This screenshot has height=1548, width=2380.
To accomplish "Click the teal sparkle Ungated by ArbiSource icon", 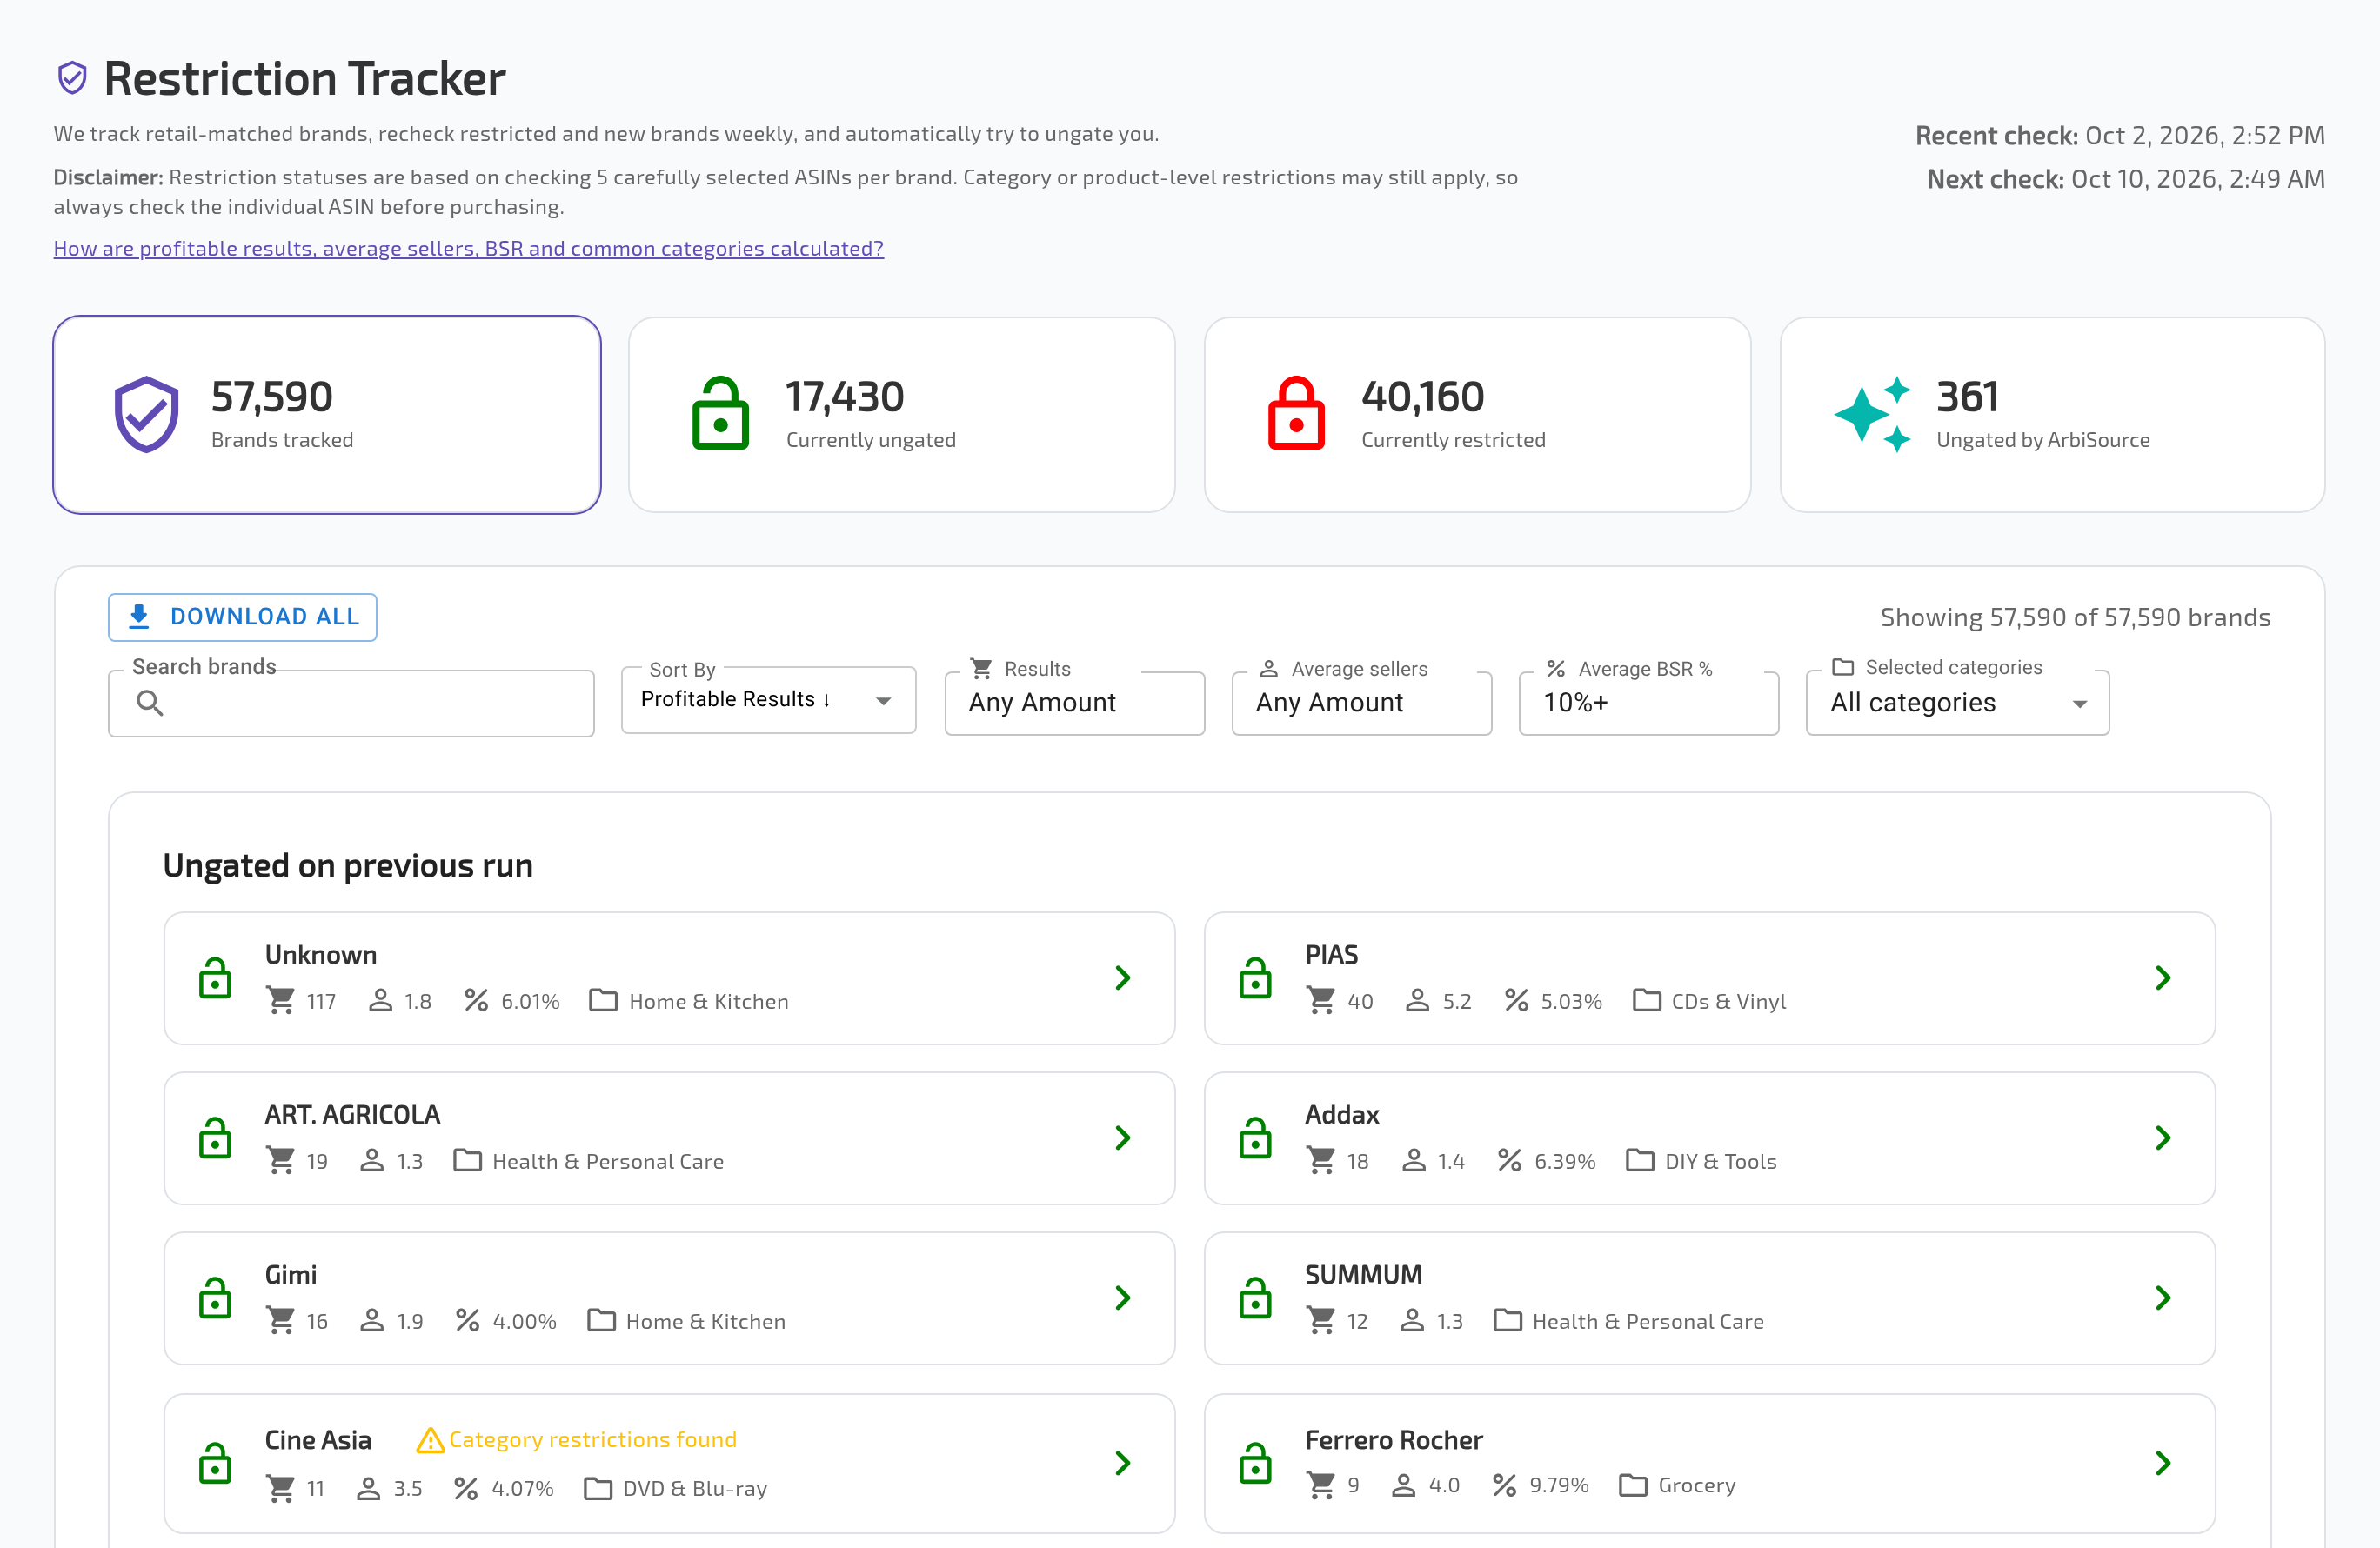I will point(1872,414).
